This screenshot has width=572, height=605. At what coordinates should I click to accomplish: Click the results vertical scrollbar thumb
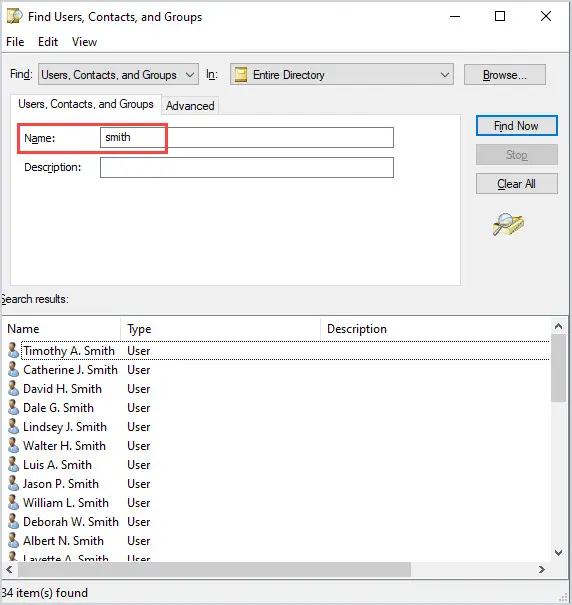[558, 368]
